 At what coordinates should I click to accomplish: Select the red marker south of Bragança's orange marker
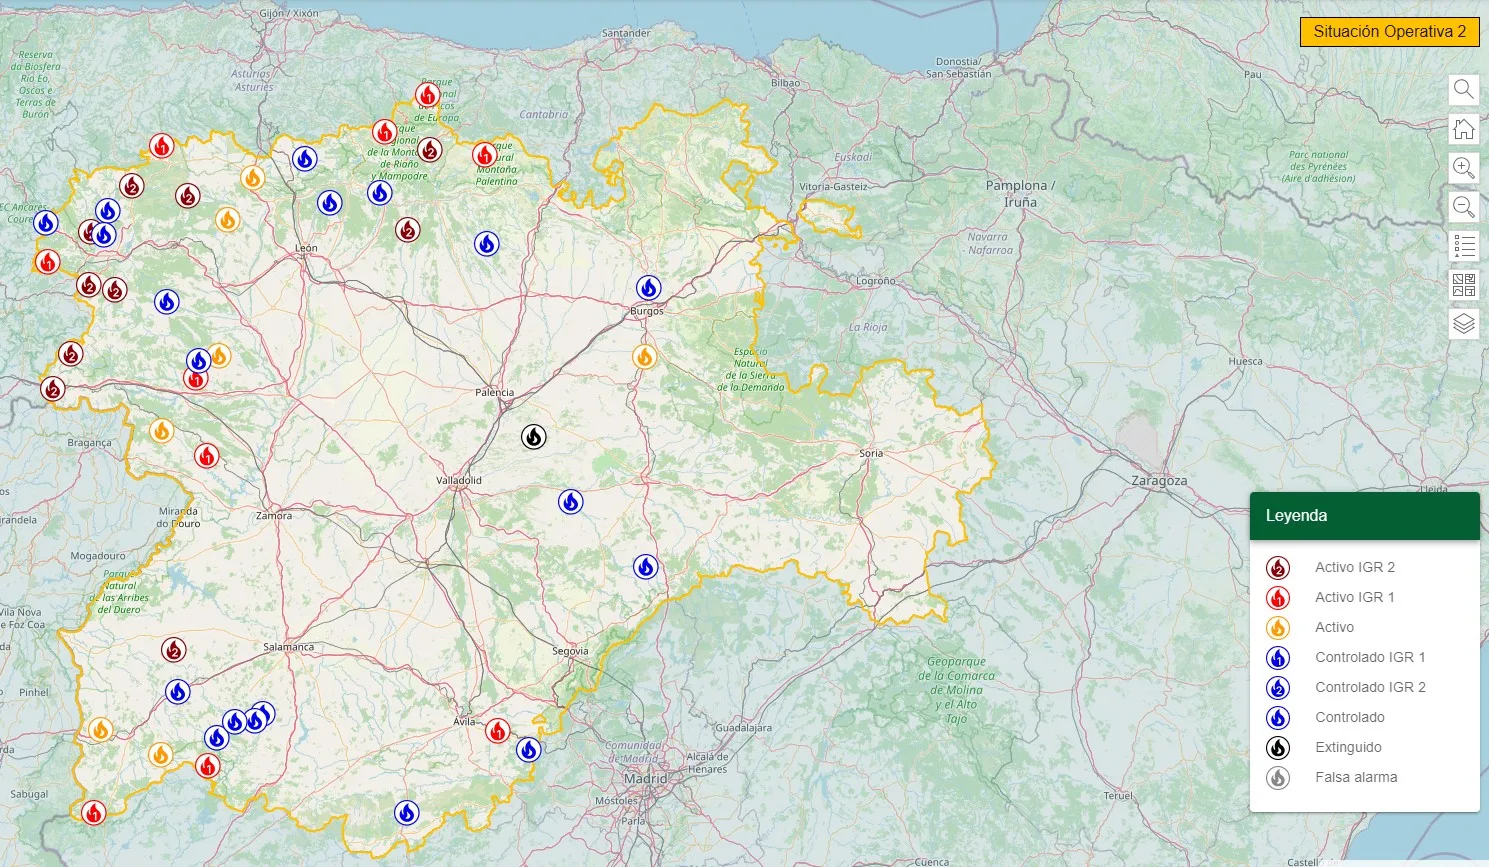(206, 456)
